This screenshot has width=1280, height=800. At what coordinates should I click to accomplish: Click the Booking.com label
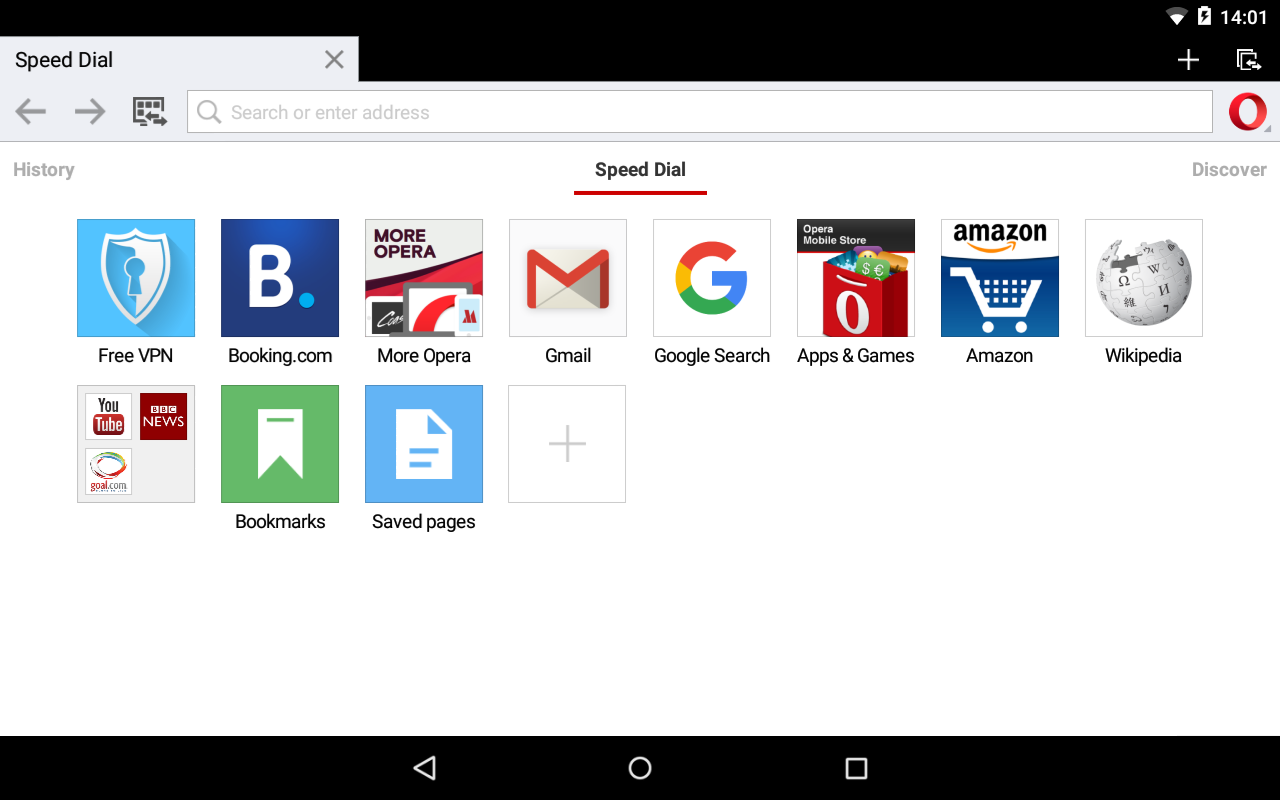click(280, 356)
